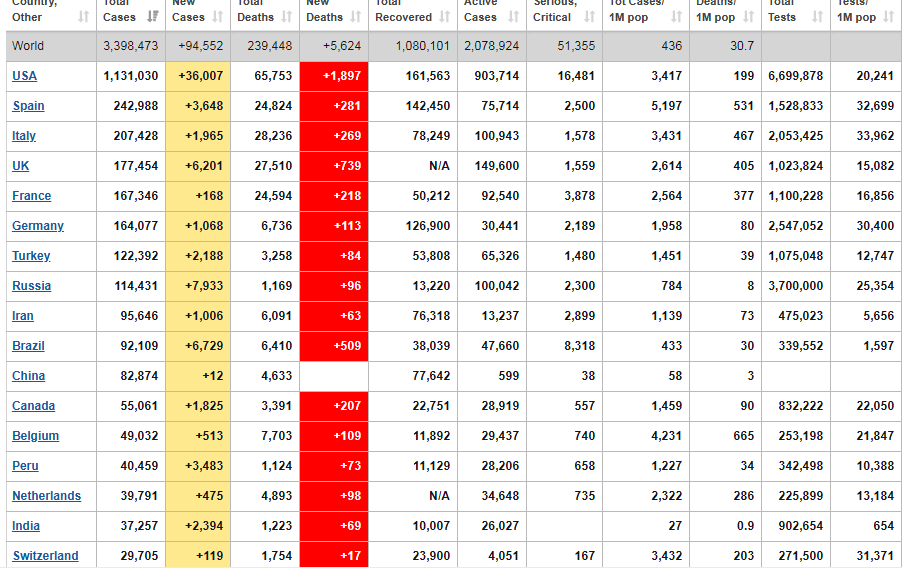Sort by Serious, Critical column arrows
The image size is (902, 568).
[590, 17]
